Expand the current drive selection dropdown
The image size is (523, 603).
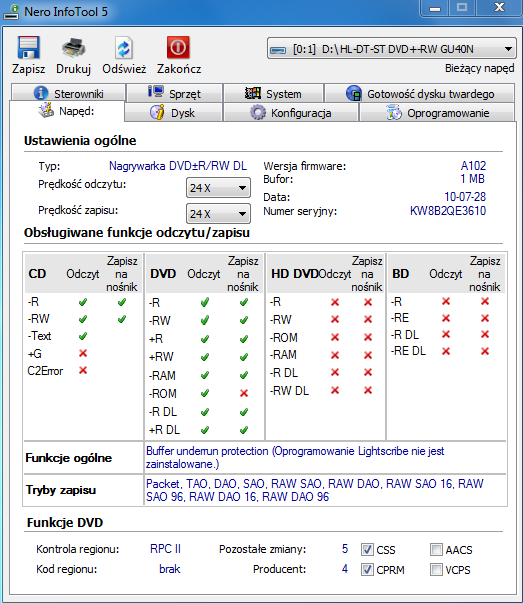(x=391, y=48)
